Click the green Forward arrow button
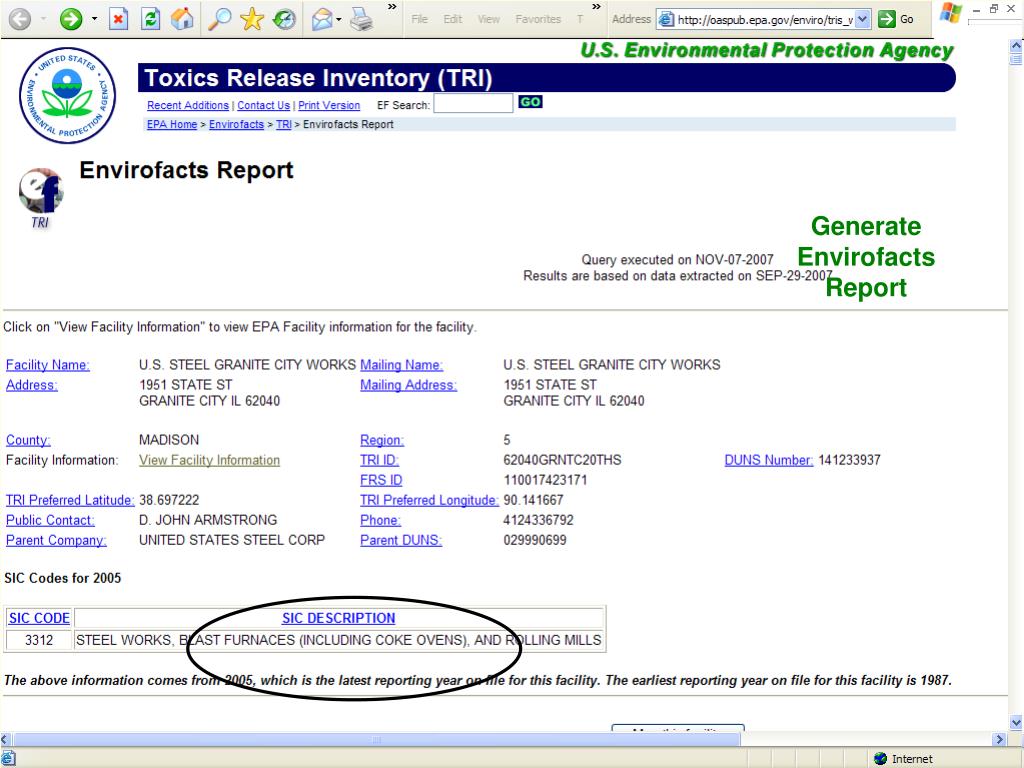Screen dimensions: 1024x768 [x=71, y=19]
